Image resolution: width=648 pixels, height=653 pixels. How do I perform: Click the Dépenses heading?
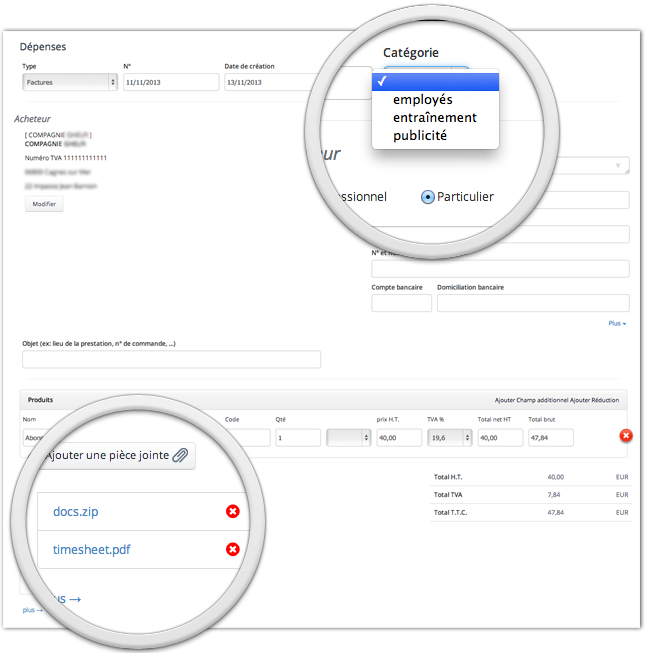tap(42, 47)
